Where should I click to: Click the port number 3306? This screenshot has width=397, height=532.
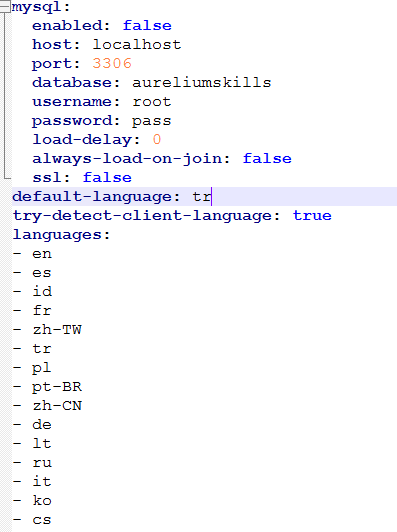tap(112, 64)
